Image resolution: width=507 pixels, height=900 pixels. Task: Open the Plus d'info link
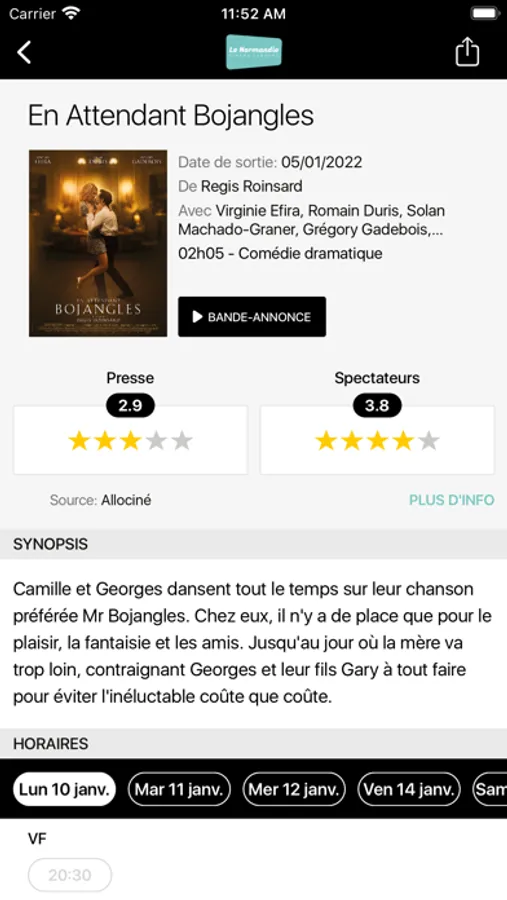(x=451, y=500)
